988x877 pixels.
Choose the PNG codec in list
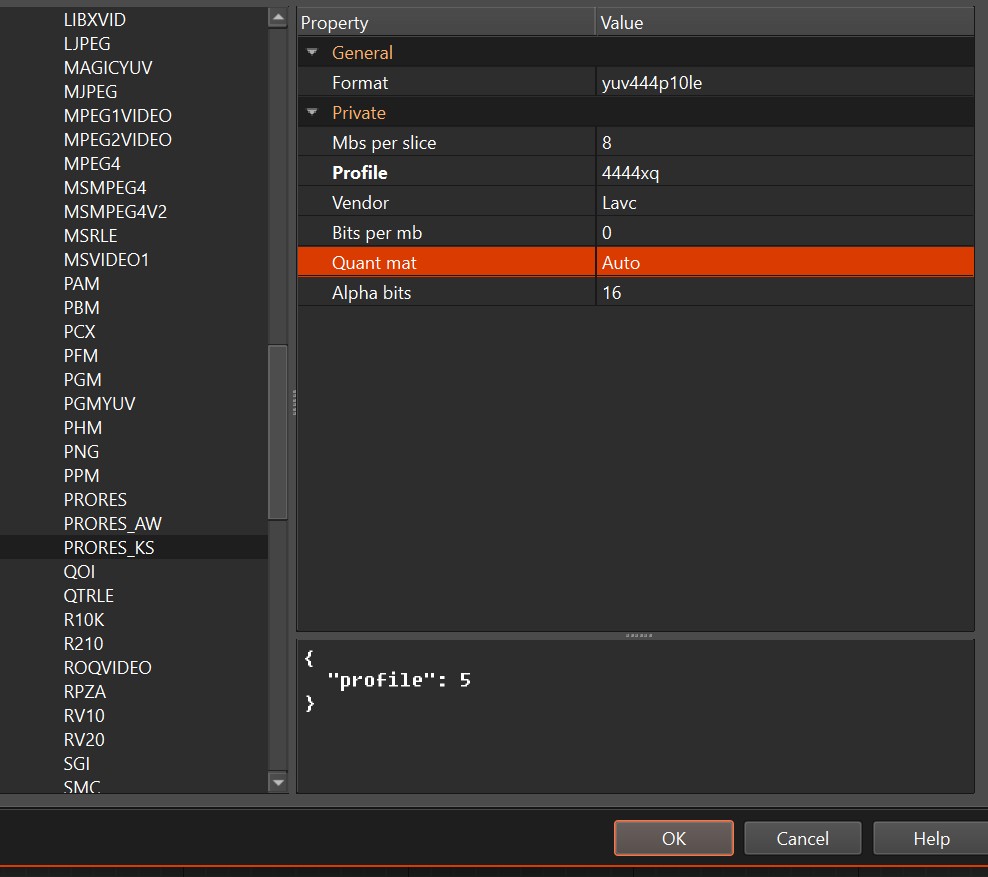click(x=81, y=452)
